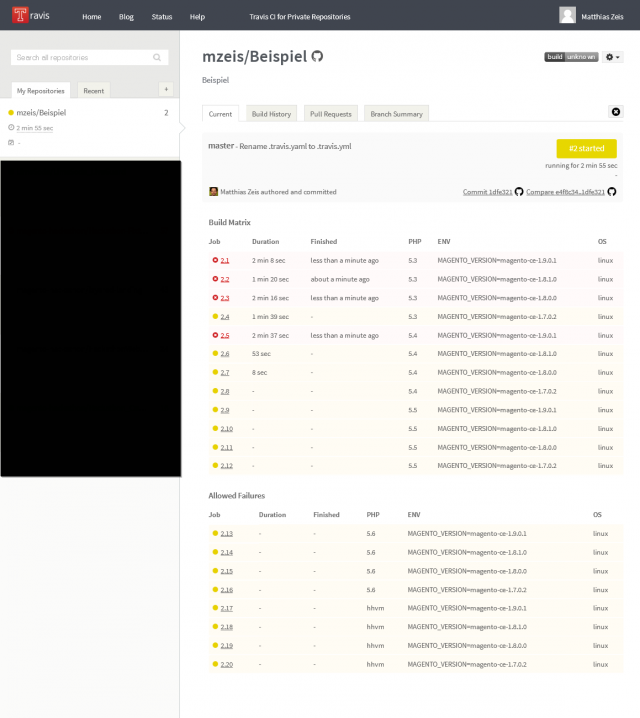The height and width of the screenshot is (718, 640).
Task: Open job 2.18 link
Action: [227, 627]
